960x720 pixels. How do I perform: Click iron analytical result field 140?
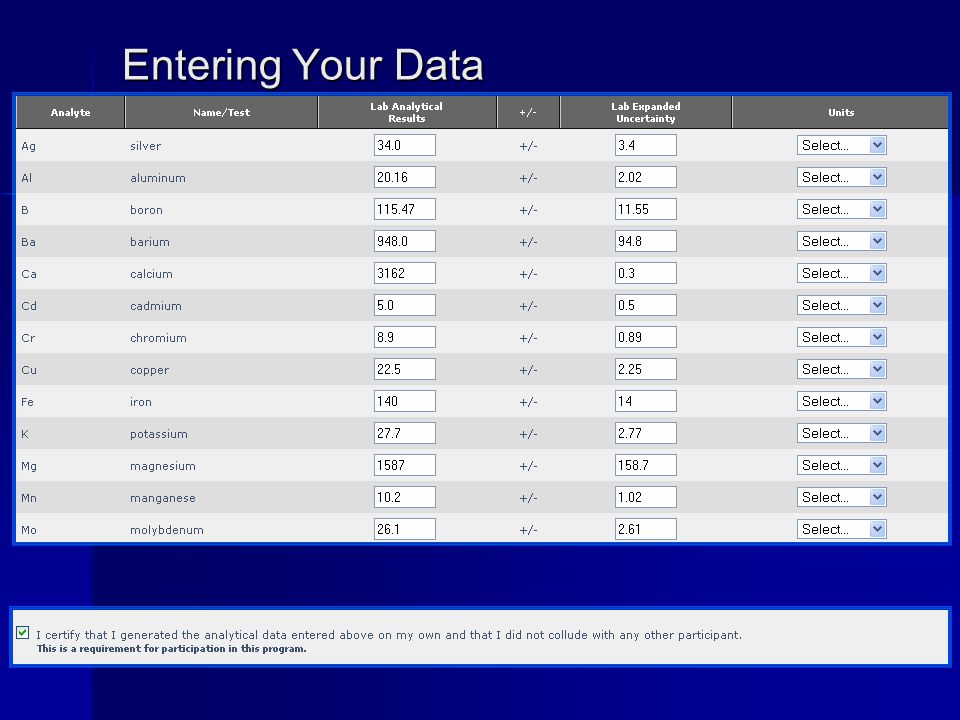pos(405,401)
